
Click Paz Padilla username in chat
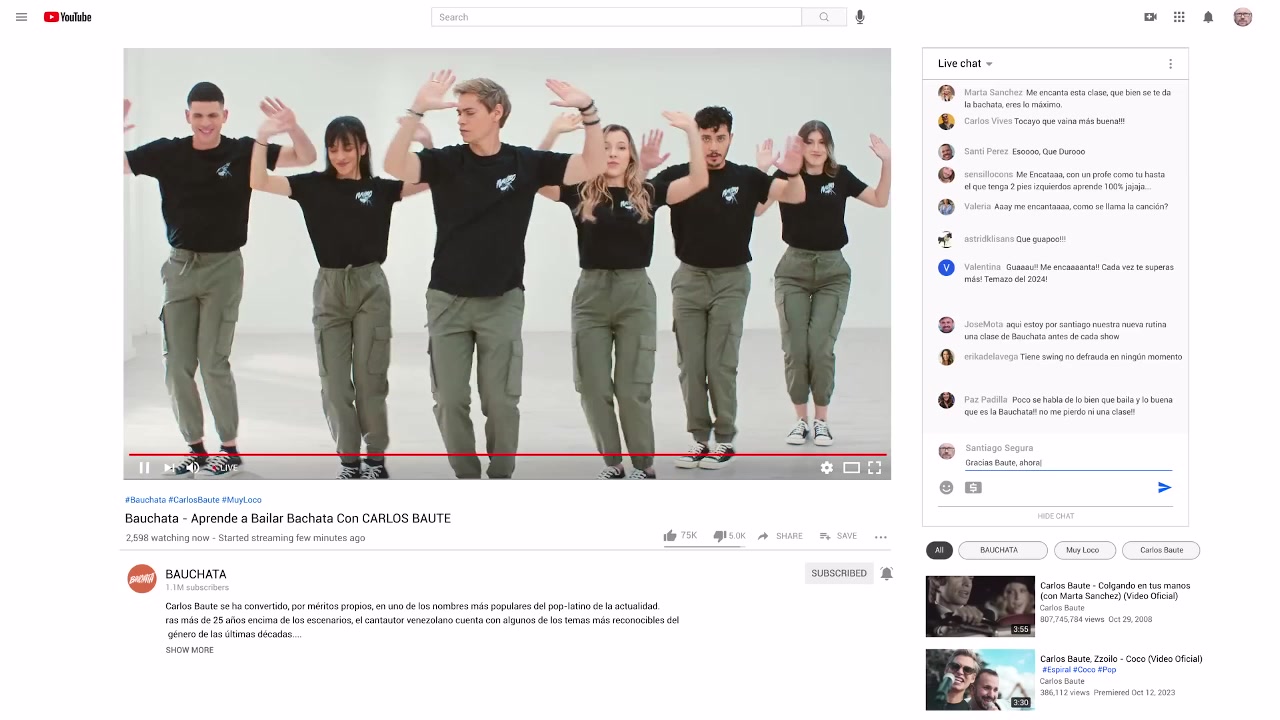pyautogui.click(x=986, y=400)
